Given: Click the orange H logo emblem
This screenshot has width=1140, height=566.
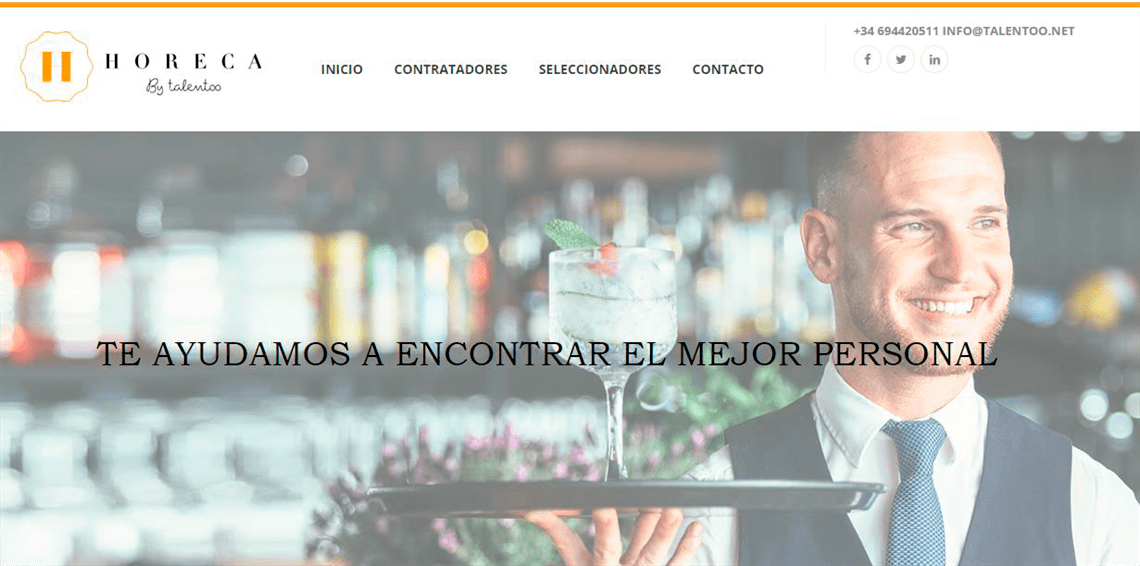Looking at the screenshot, I should click(57, 66).
